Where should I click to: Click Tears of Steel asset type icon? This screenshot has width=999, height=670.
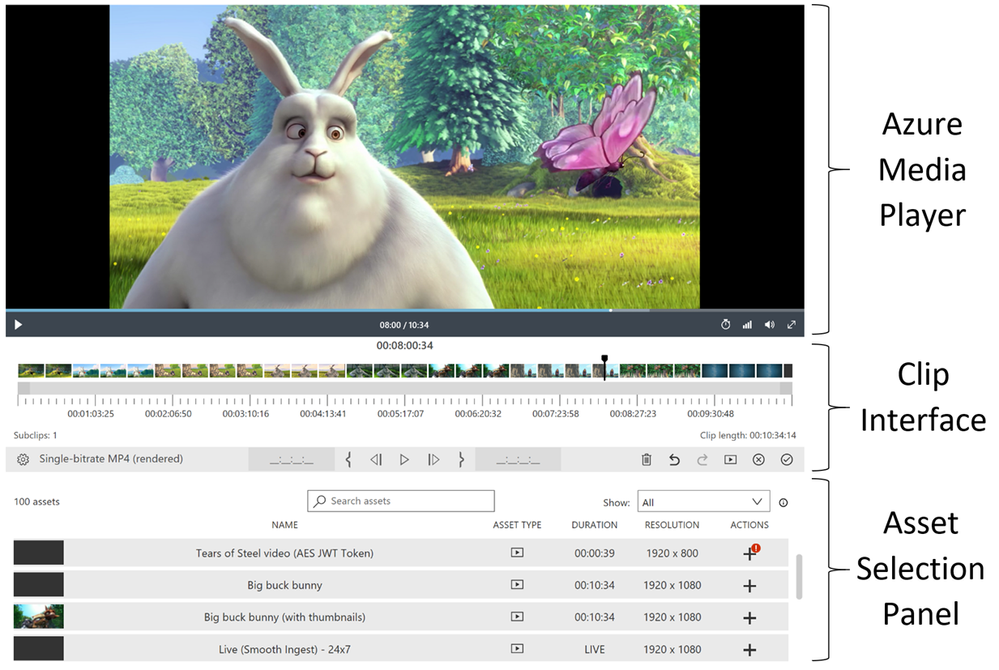click(517, 553)
